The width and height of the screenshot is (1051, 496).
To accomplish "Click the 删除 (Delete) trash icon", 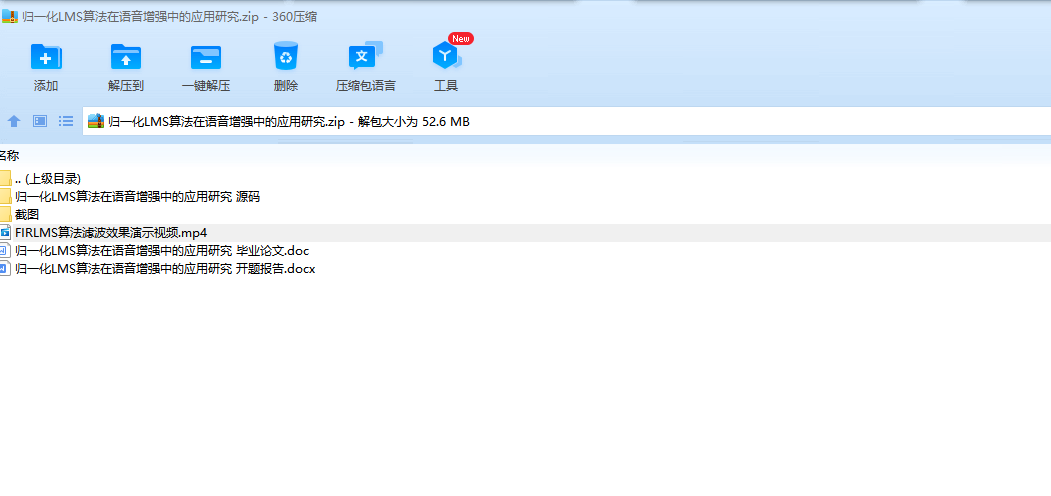I will (286, 56).
